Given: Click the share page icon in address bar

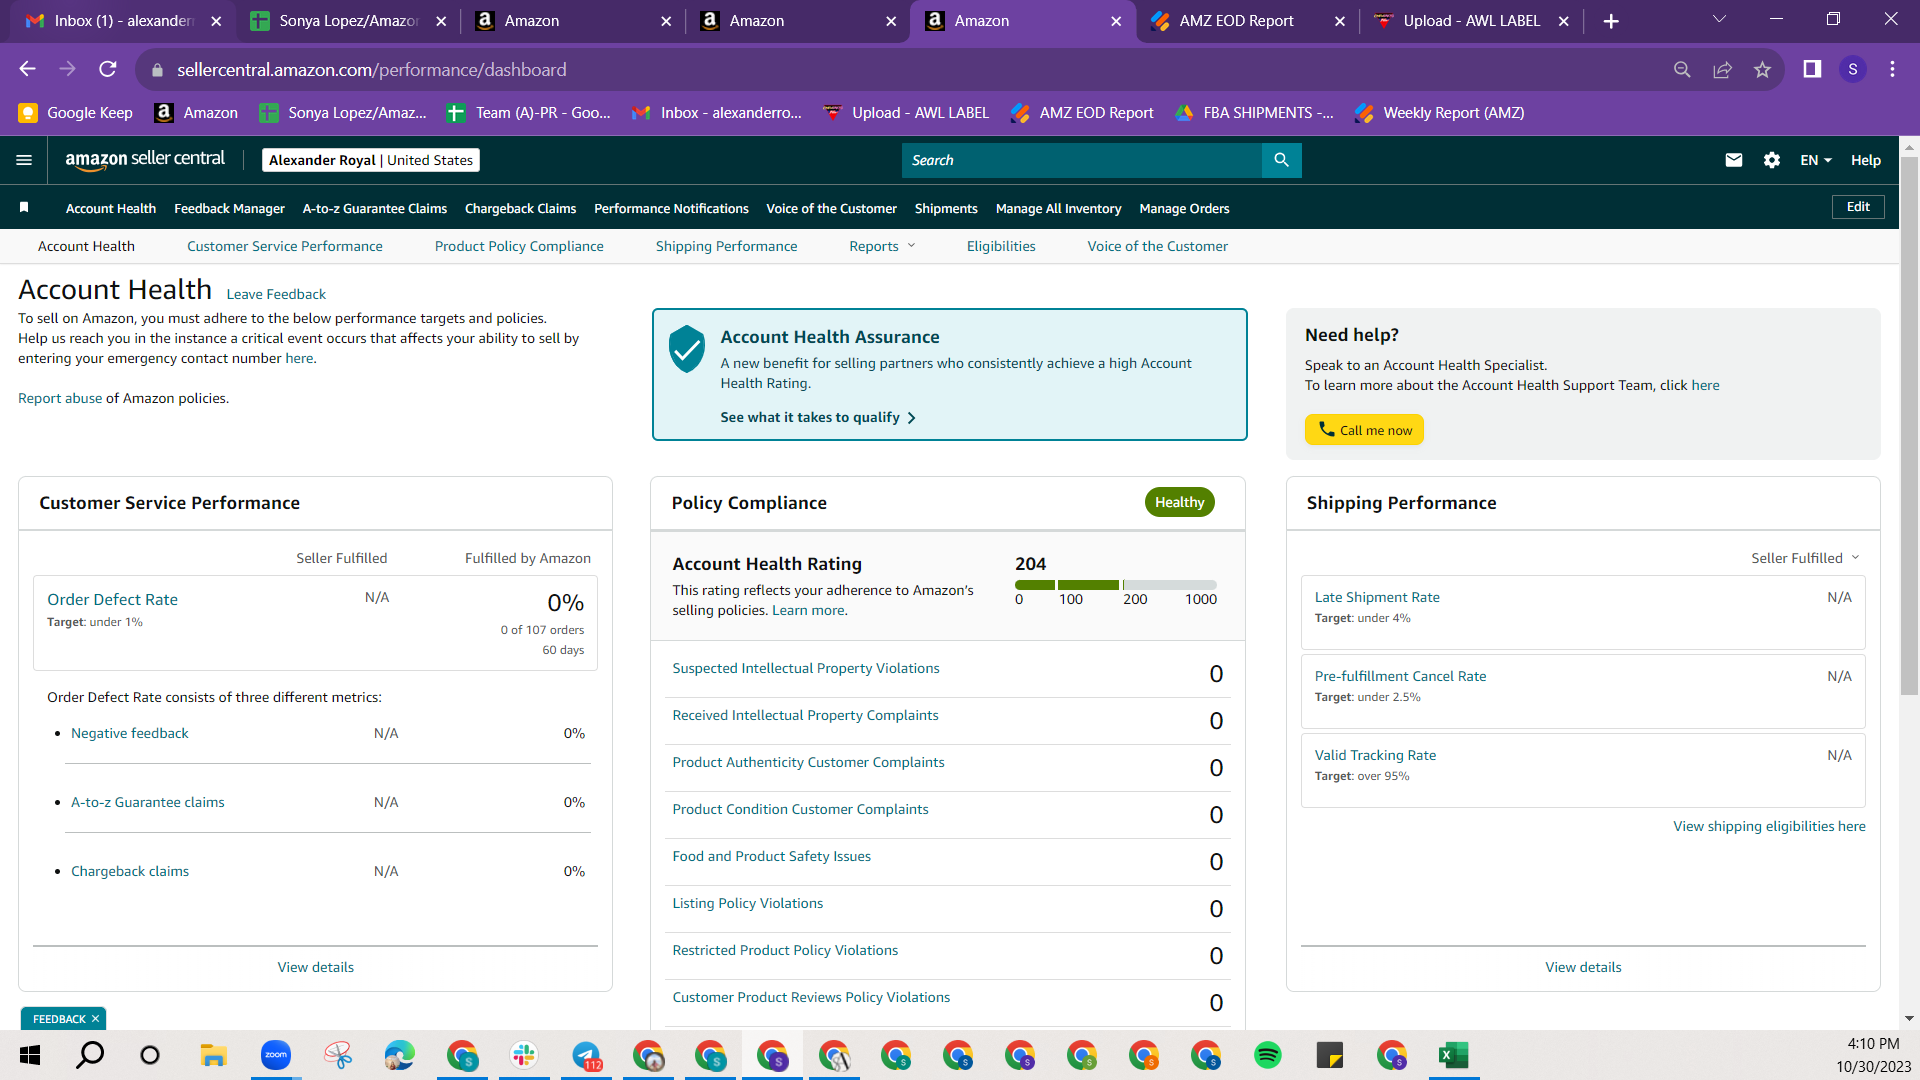Looking at the screenshot, I should (x=1722, y=69).
